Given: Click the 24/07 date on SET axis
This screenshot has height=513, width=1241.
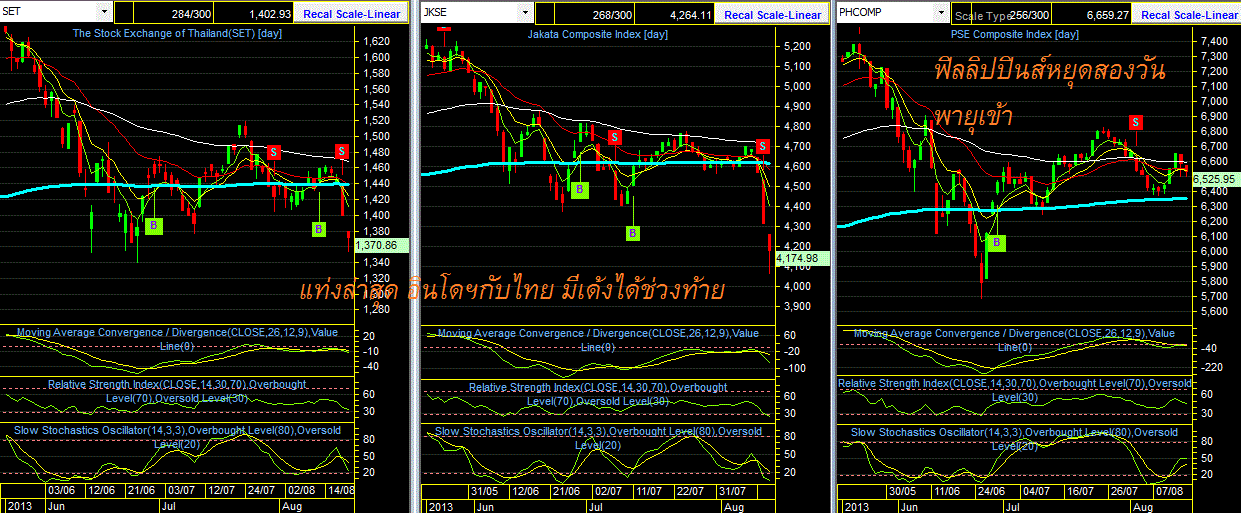Looking at the screenshot, I should (x=261, y=490).
